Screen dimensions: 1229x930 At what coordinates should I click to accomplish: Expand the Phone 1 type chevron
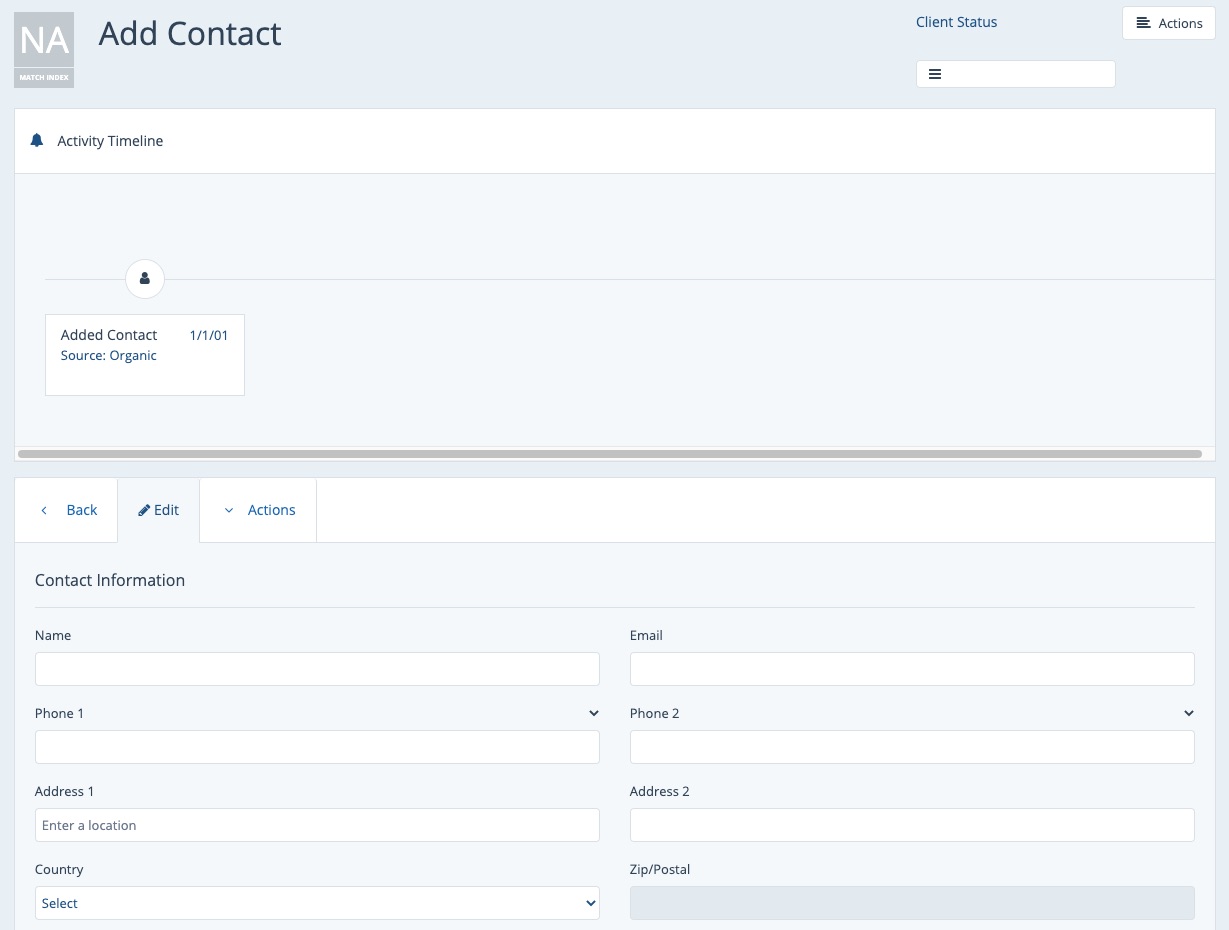(x=593, y=713)
